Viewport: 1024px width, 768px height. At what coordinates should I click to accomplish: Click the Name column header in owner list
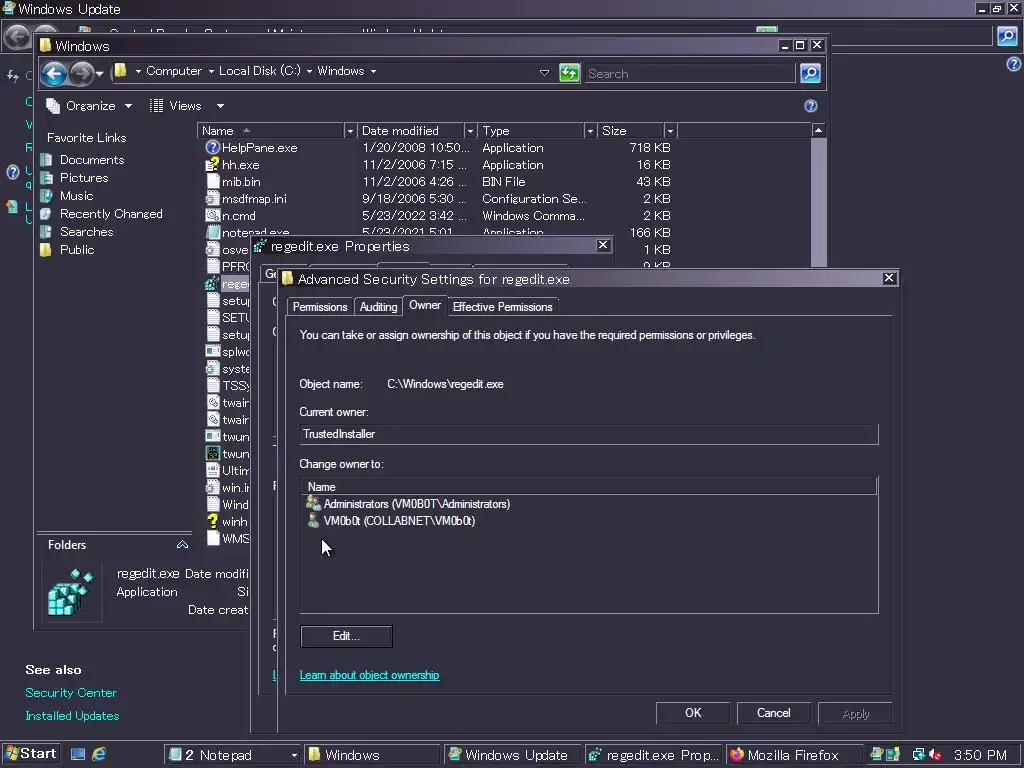tap(588, 487)
